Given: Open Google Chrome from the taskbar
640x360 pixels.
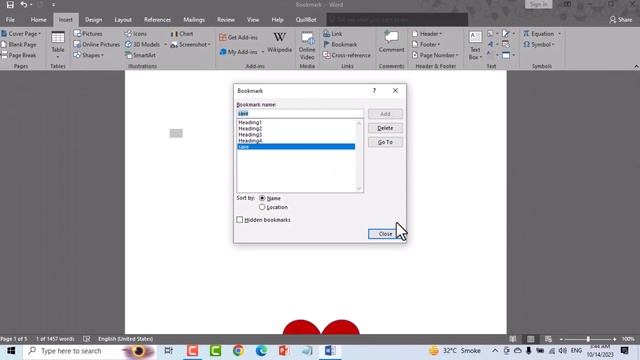Looking at the screenshot, I should [238, 351].
